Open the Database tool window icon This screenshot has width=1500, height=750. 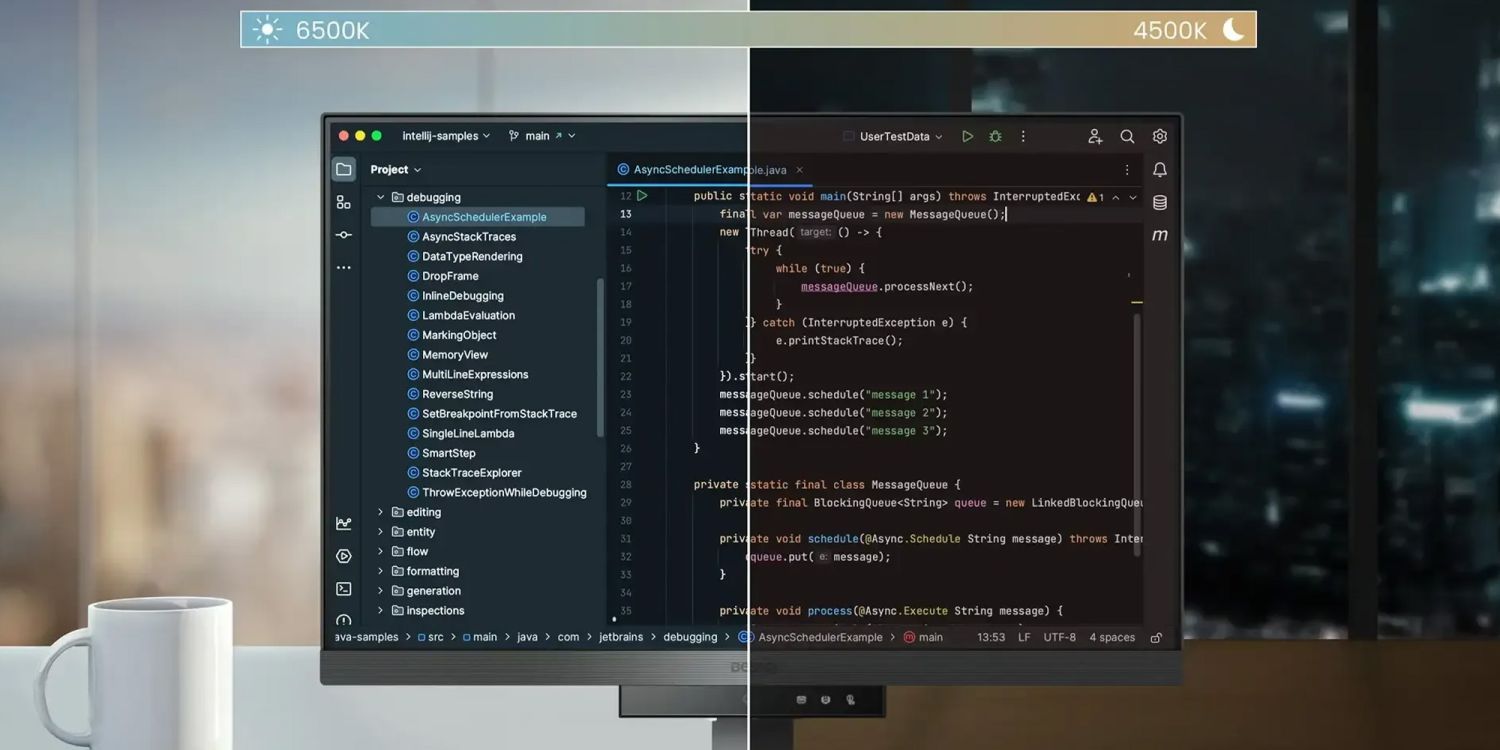click(1160, 203)
